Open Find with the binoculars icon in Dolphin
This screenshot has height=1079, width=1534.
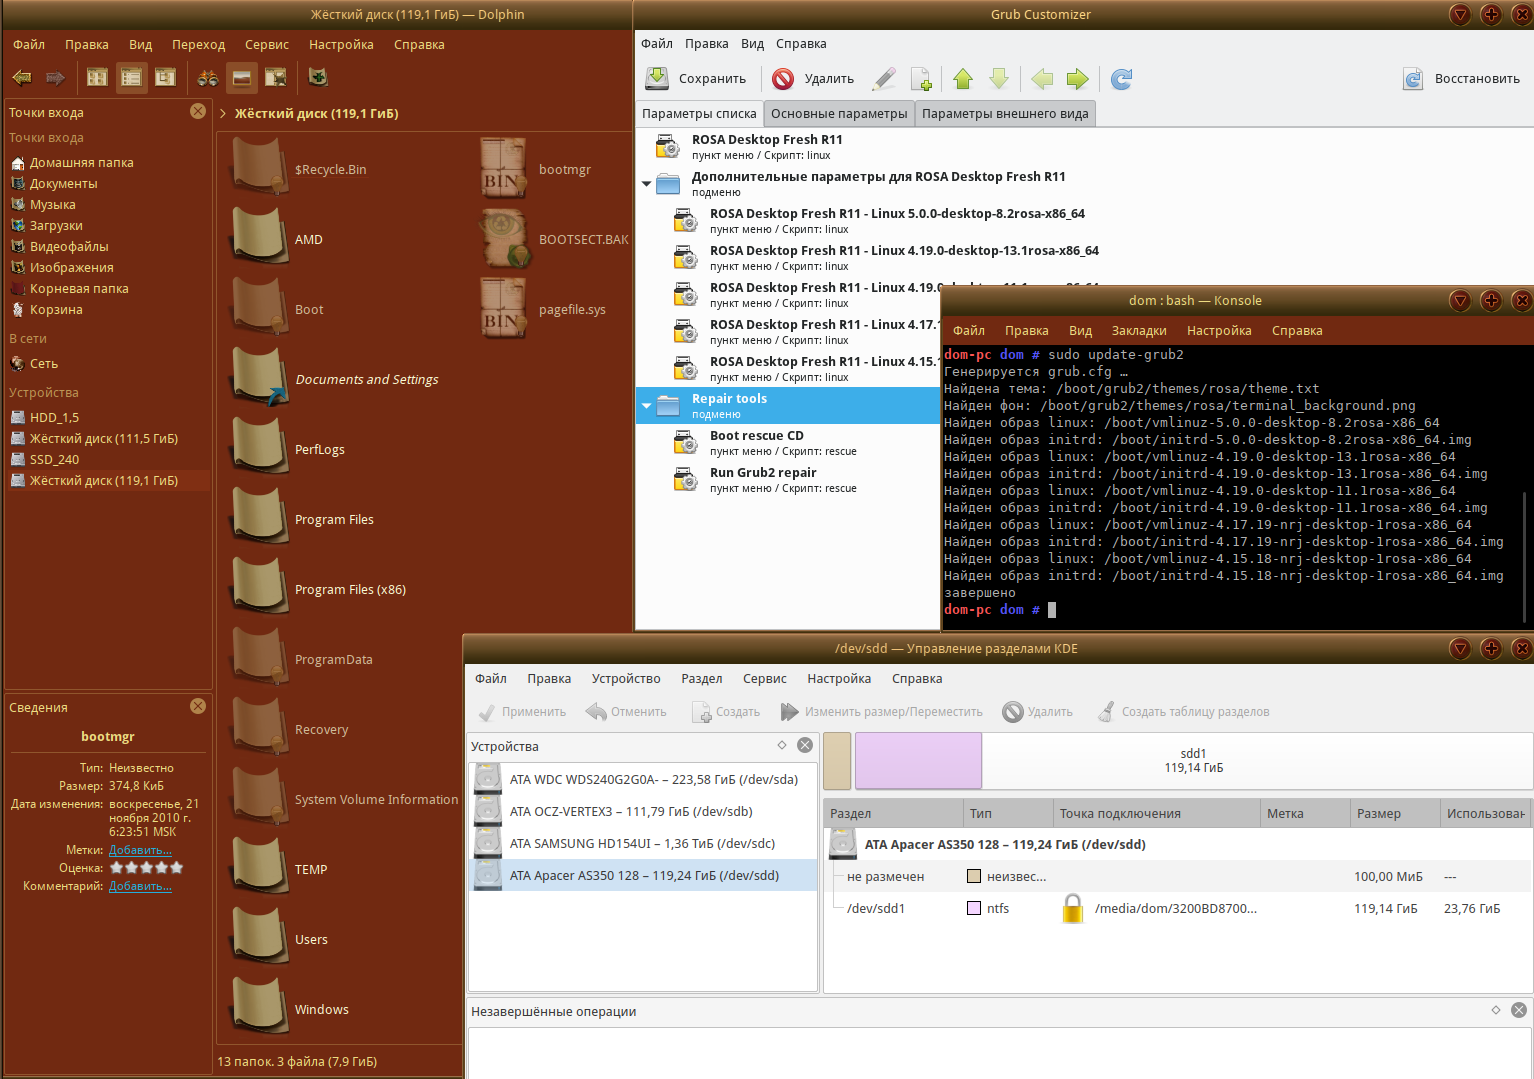tap(208, 77)
